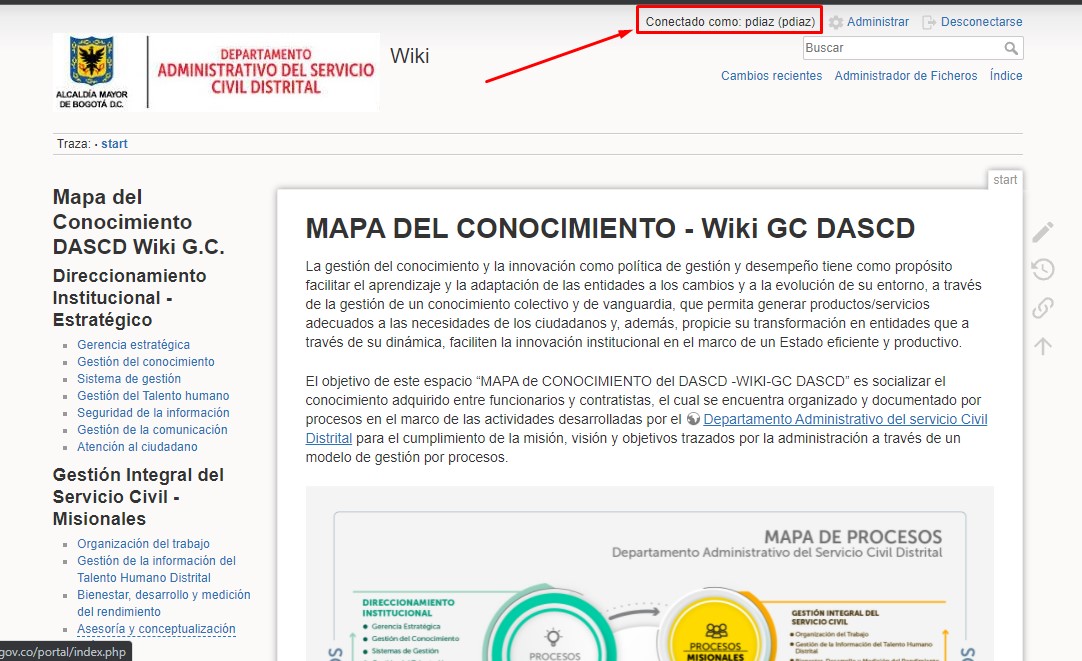Follow Departamento Administrativo del servicio Civil Distrital link

click(845, 419)
